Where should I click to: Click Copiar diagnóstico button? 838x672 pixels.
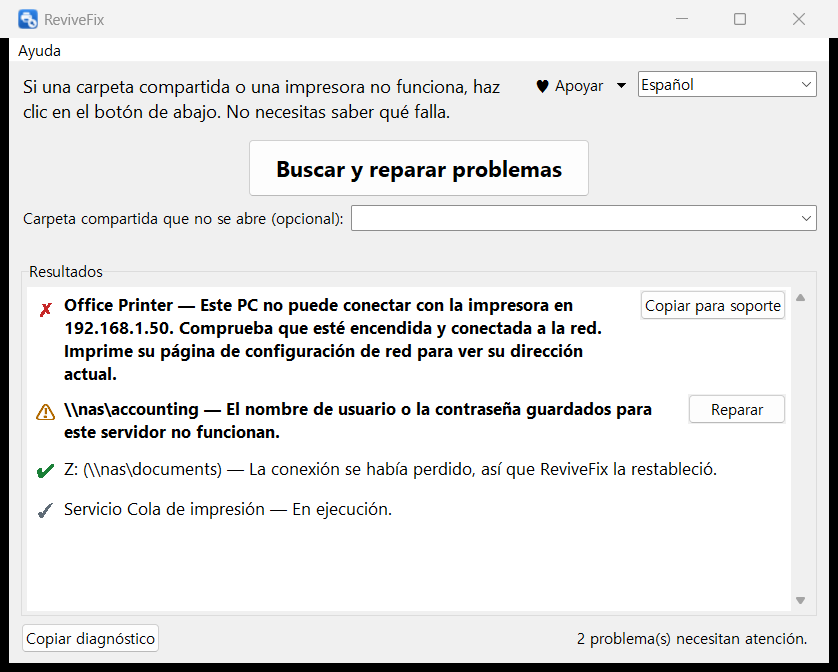click(x=90, y=638)
